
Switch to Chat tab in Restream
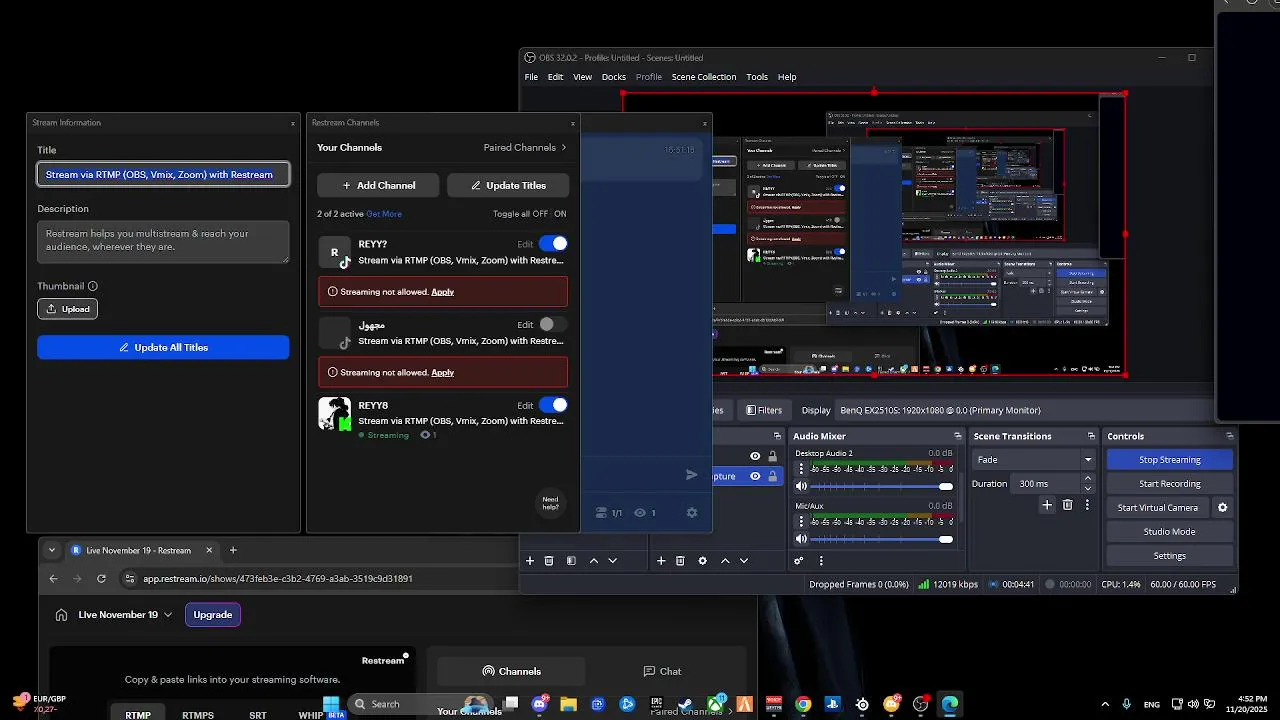click(662, 671)
